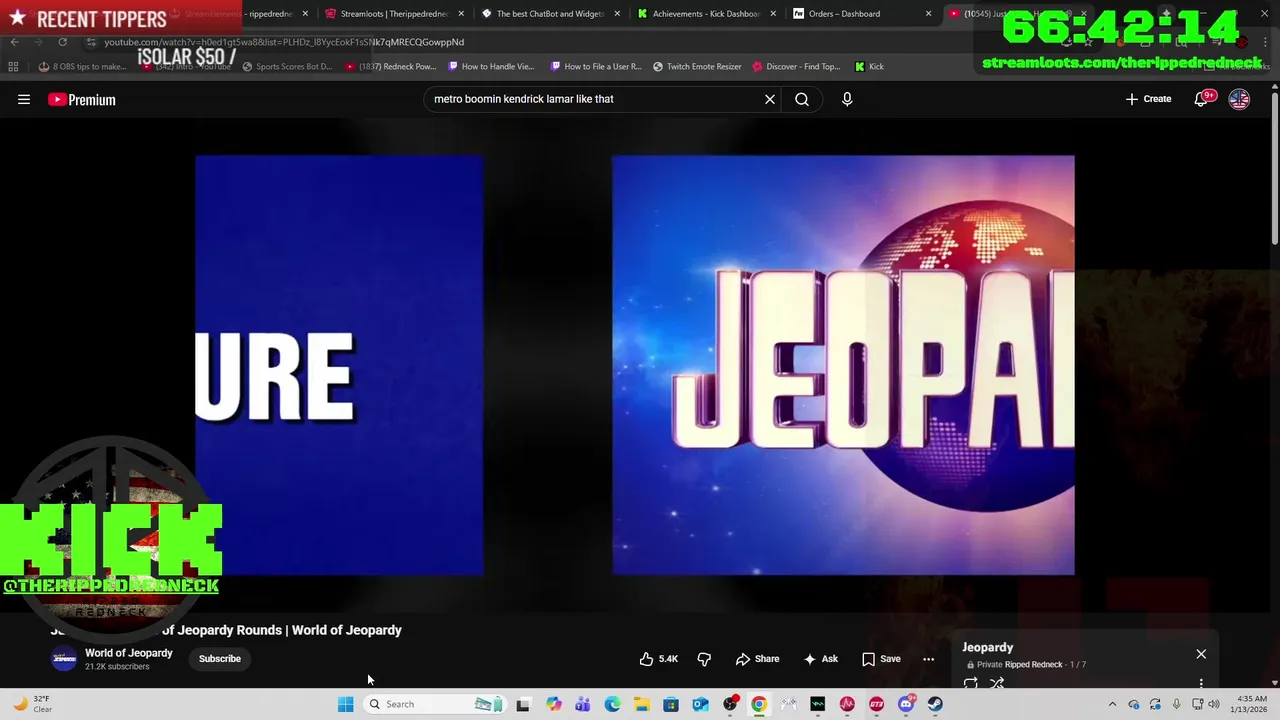This screenshot has height=720, width=1280.
Task: Click the Ask button
Action: tap(820, 659)
